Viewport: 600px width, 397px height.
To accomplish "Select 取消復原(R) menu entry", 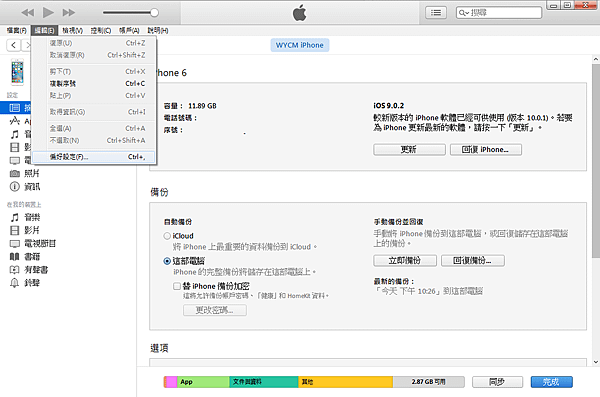I will tap(94, 55).
